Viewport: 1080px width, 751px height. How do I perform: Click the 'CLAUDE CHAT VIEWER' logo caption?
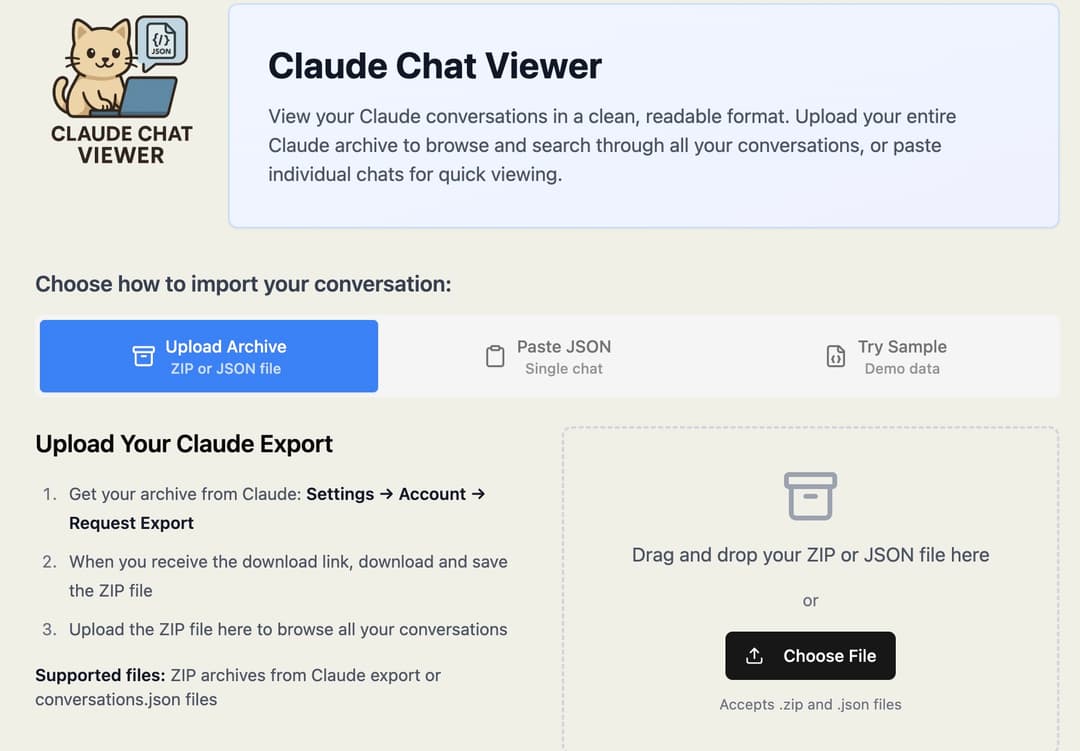121,145
